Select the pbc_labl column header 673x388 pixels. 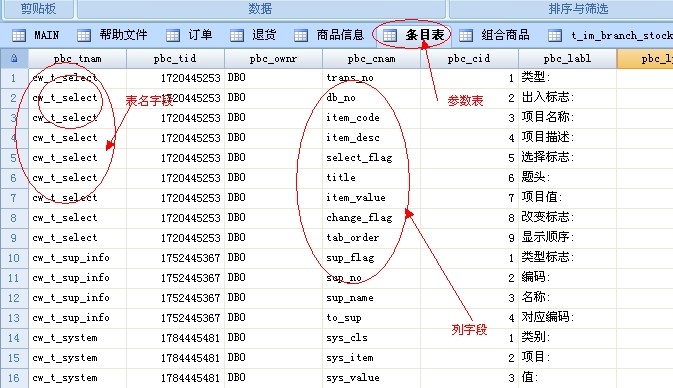coord(567,58)
